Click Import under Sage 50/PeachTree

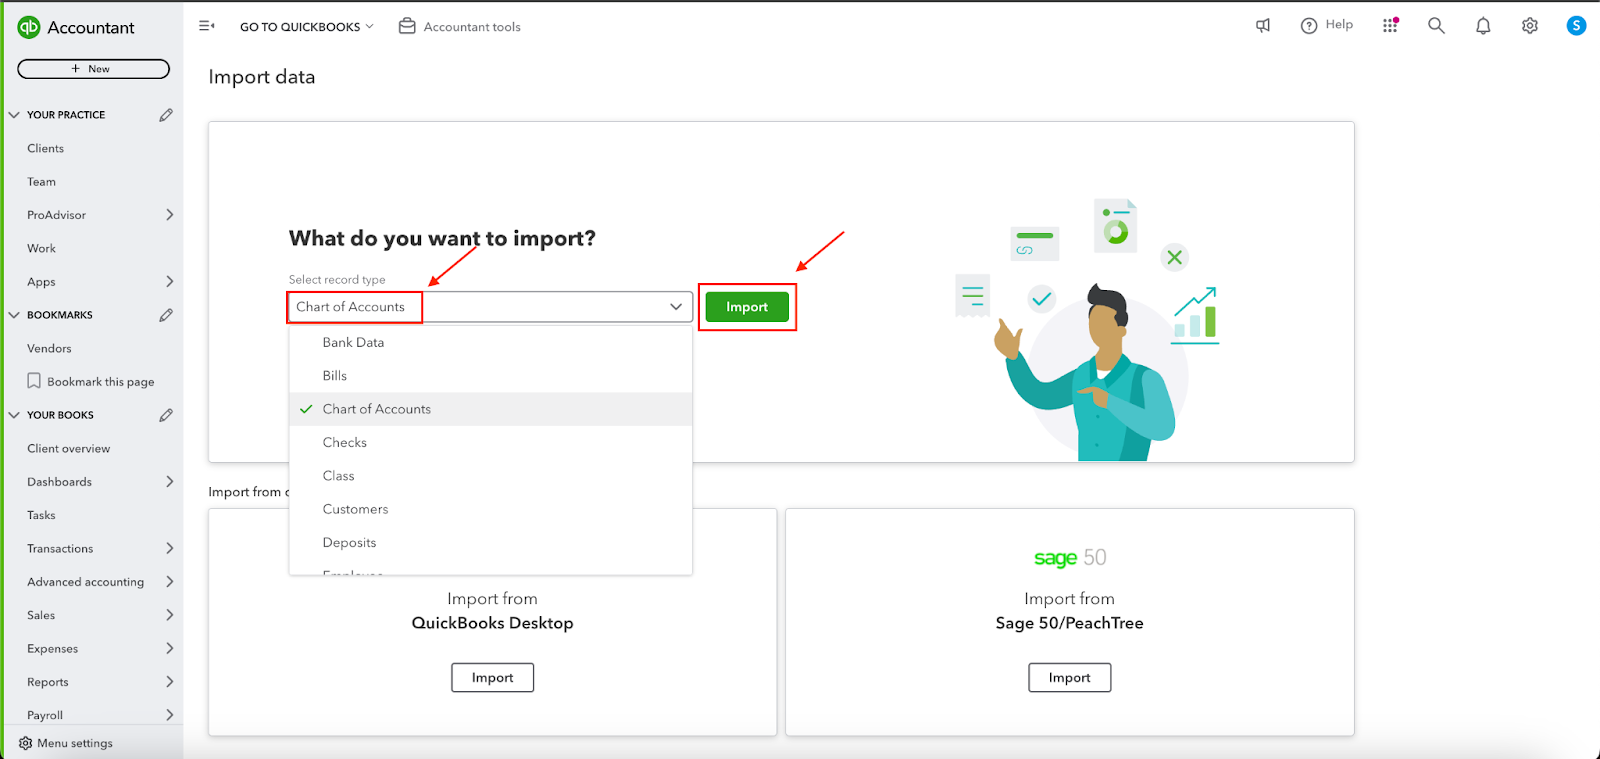1069,677
